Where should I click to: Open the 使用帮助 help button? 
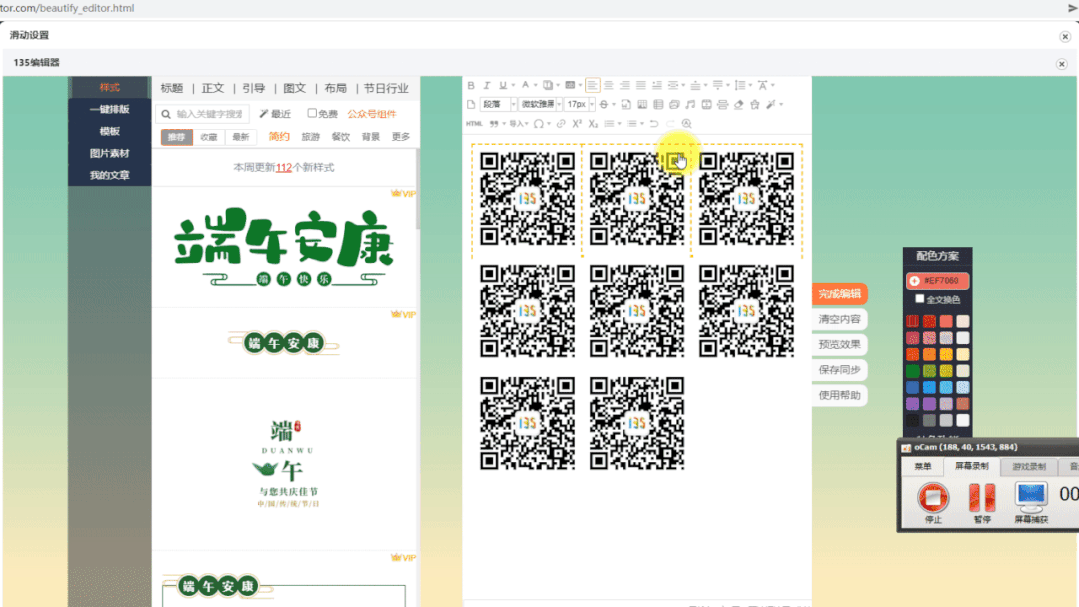(840, 395)
